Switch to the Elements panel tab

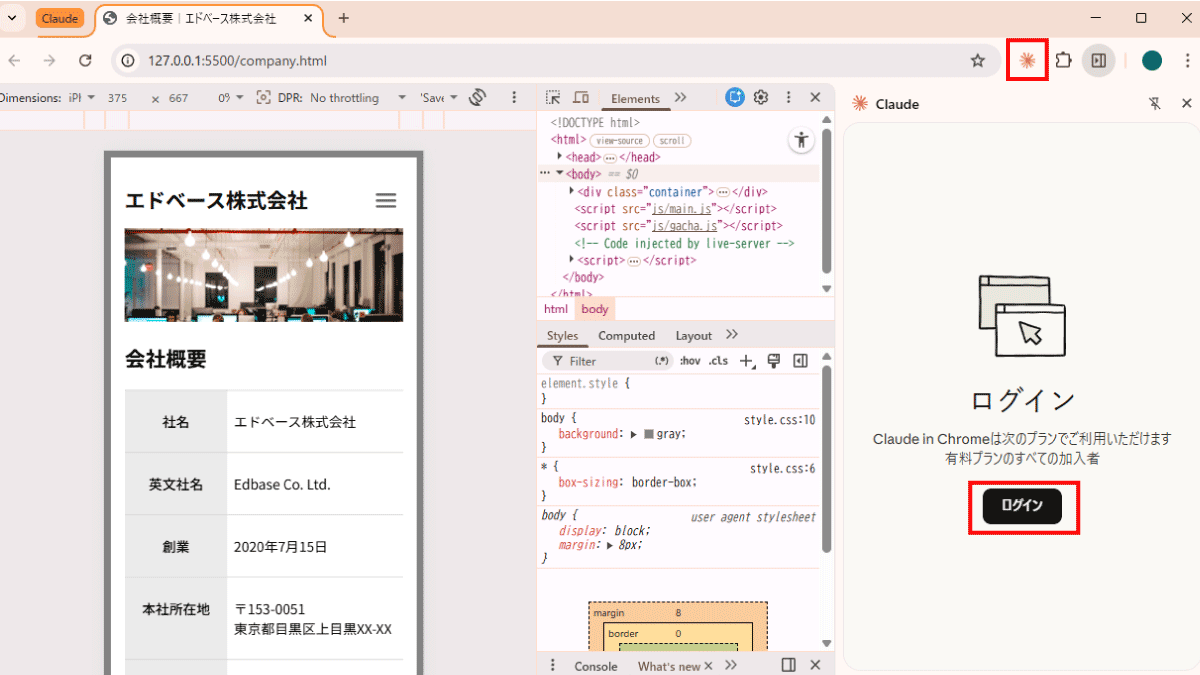pyautogui.click(x=635, y=98)
